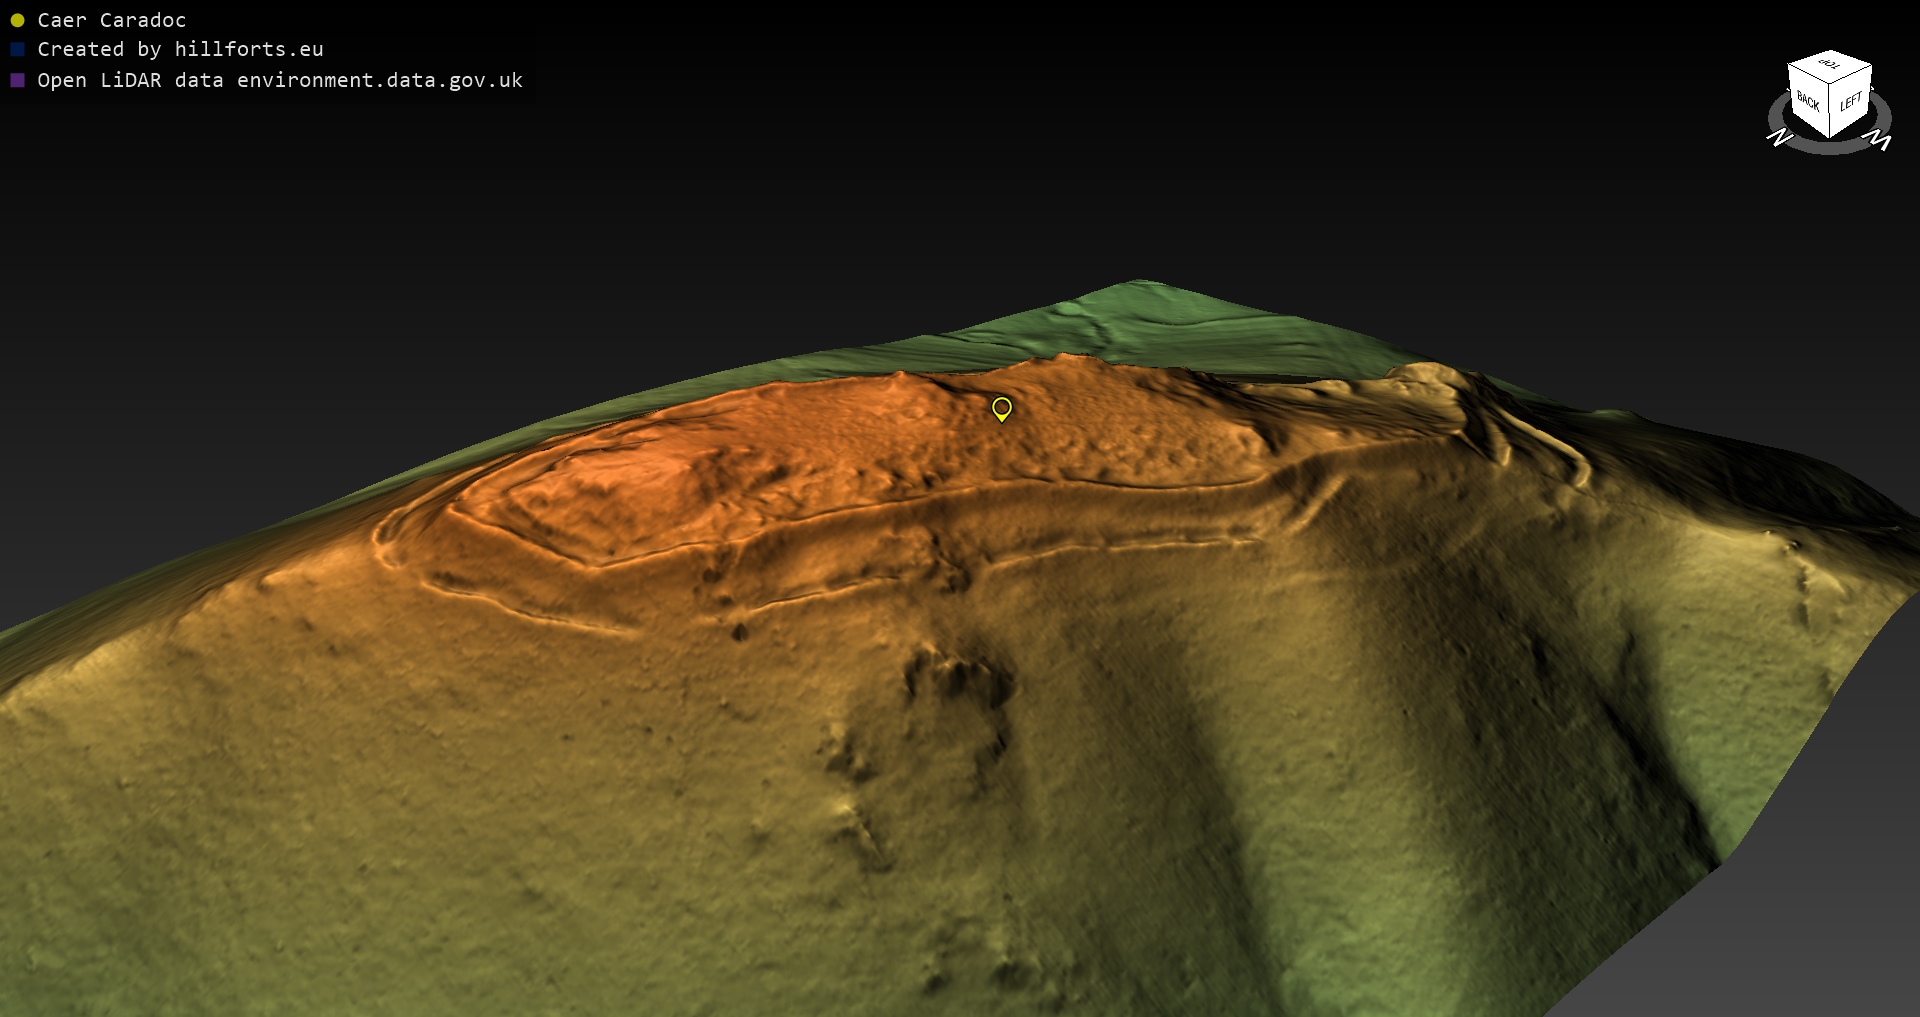Image resolution: width=1920 pixels, height=1017 pixels.
Task: Click the N letter on the compass ring
Action: tap(1779, 137)
